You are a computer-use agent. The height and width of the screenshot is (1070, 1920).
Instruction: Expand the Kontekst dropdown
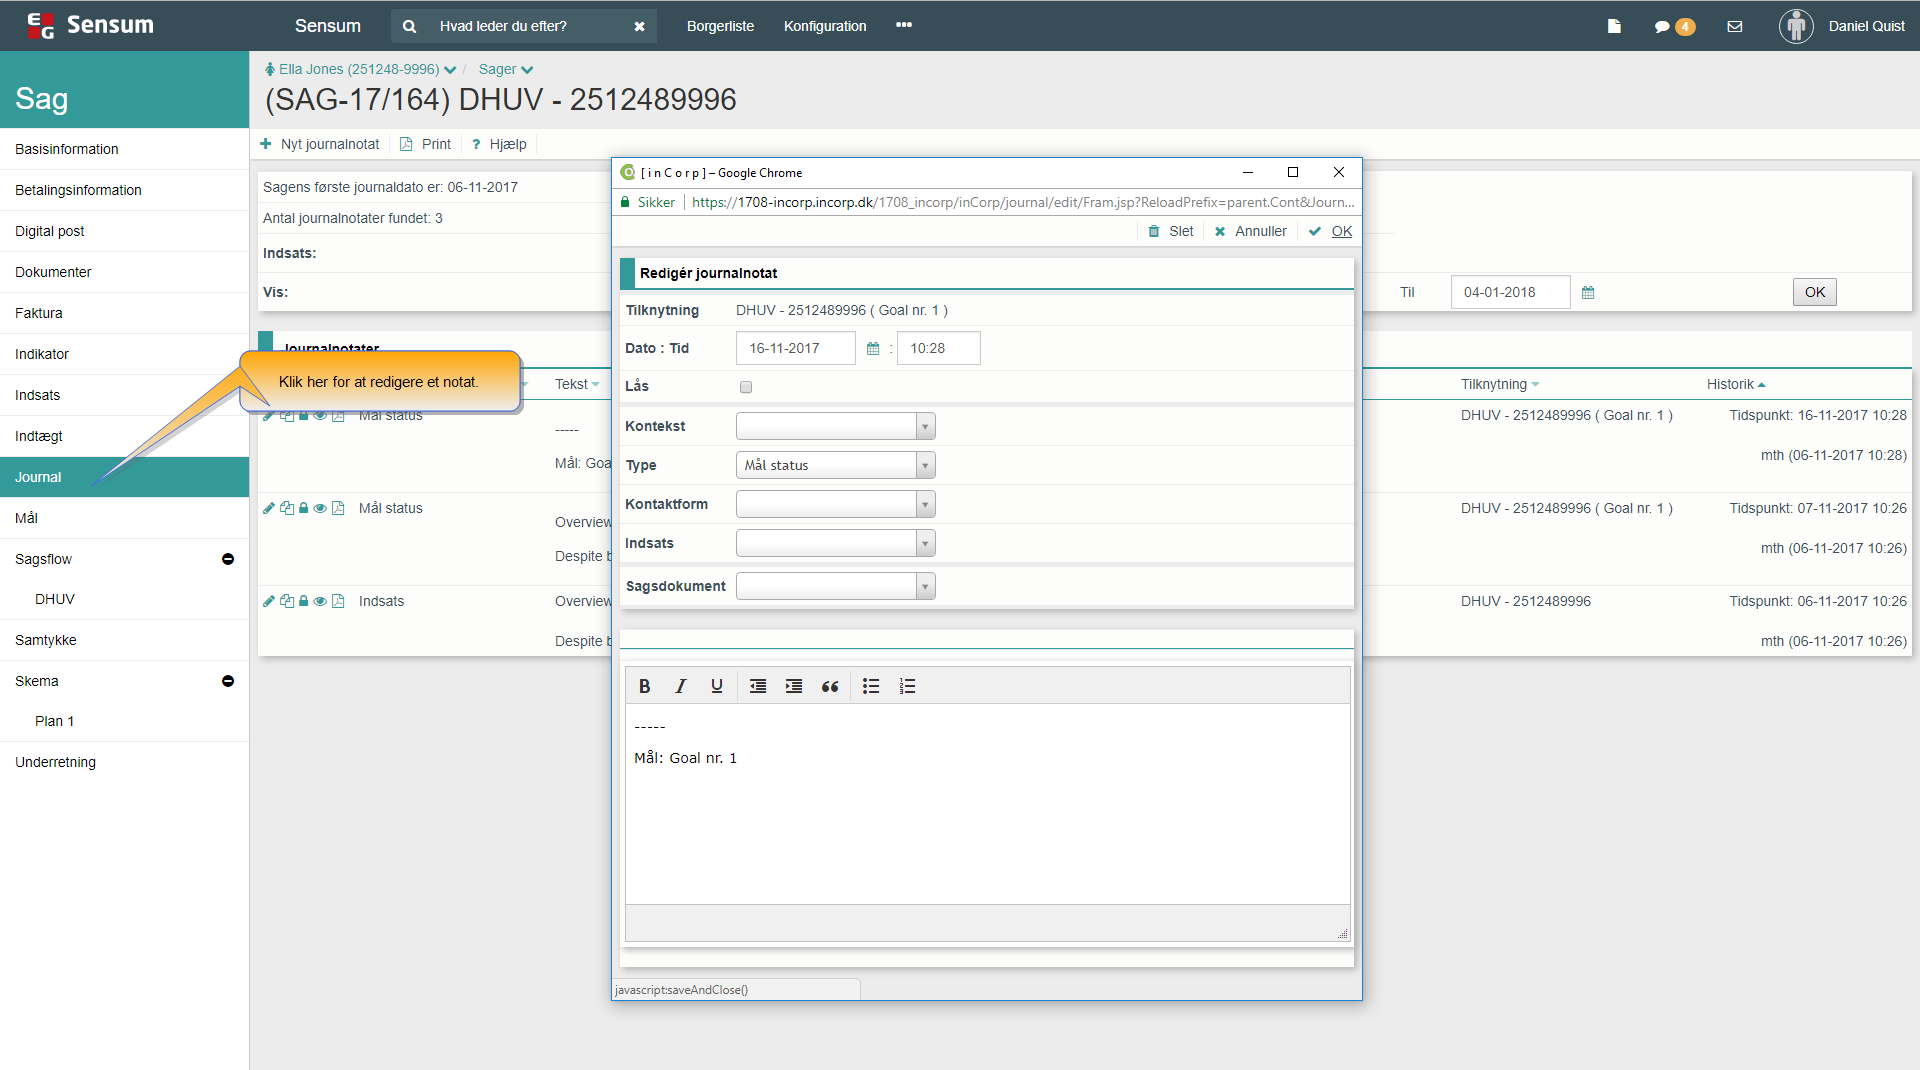coord(835,426)
